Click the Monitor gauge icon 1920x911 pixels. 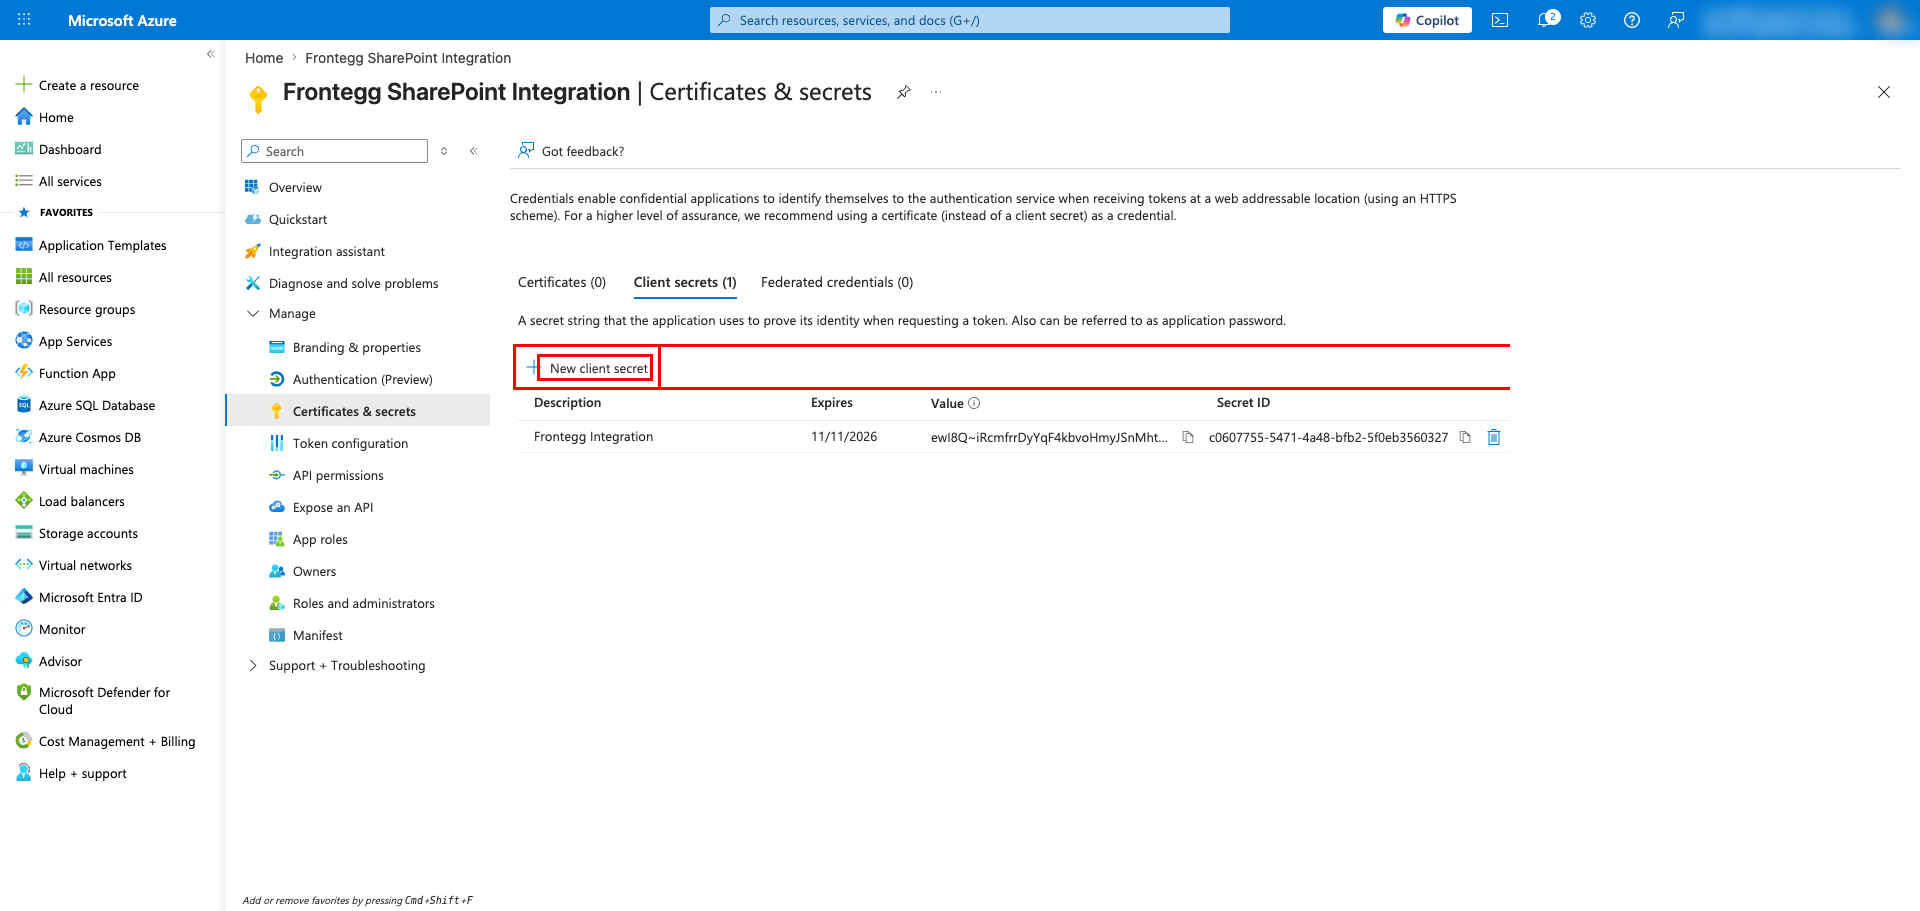[x=24, y=629]
